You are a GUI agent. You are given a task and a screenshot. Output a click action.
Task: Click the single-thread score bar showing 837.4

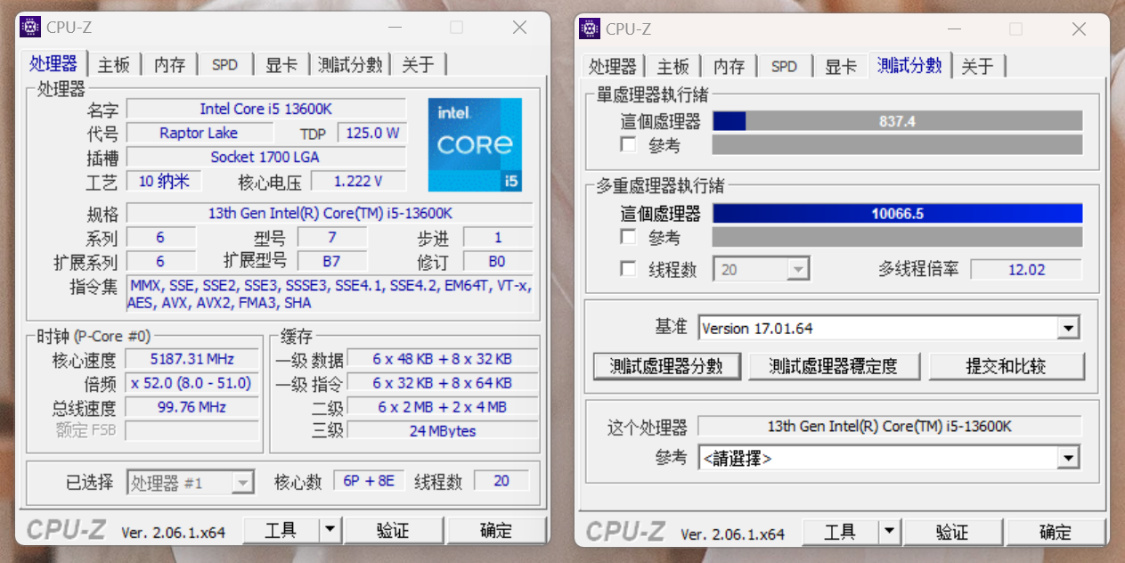897,121
